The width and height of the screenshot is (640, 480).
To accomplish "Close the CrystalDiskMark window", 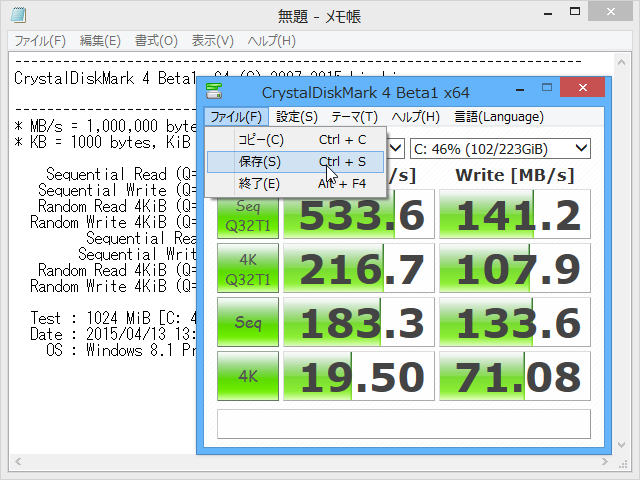I will [582, 87].
